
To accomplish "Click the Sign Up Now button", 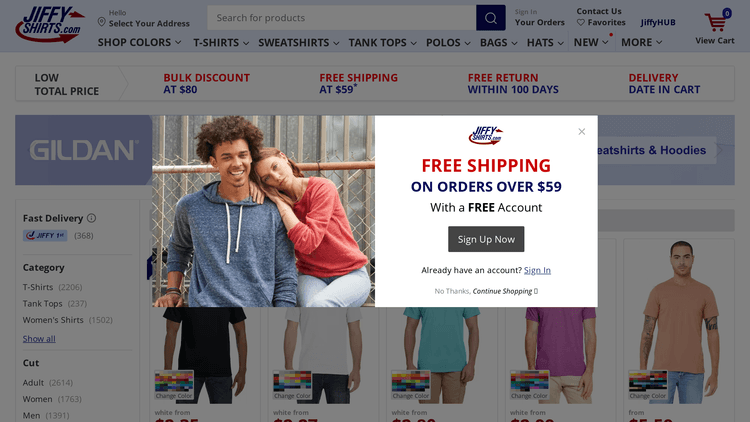I will (x=486, y=239).
